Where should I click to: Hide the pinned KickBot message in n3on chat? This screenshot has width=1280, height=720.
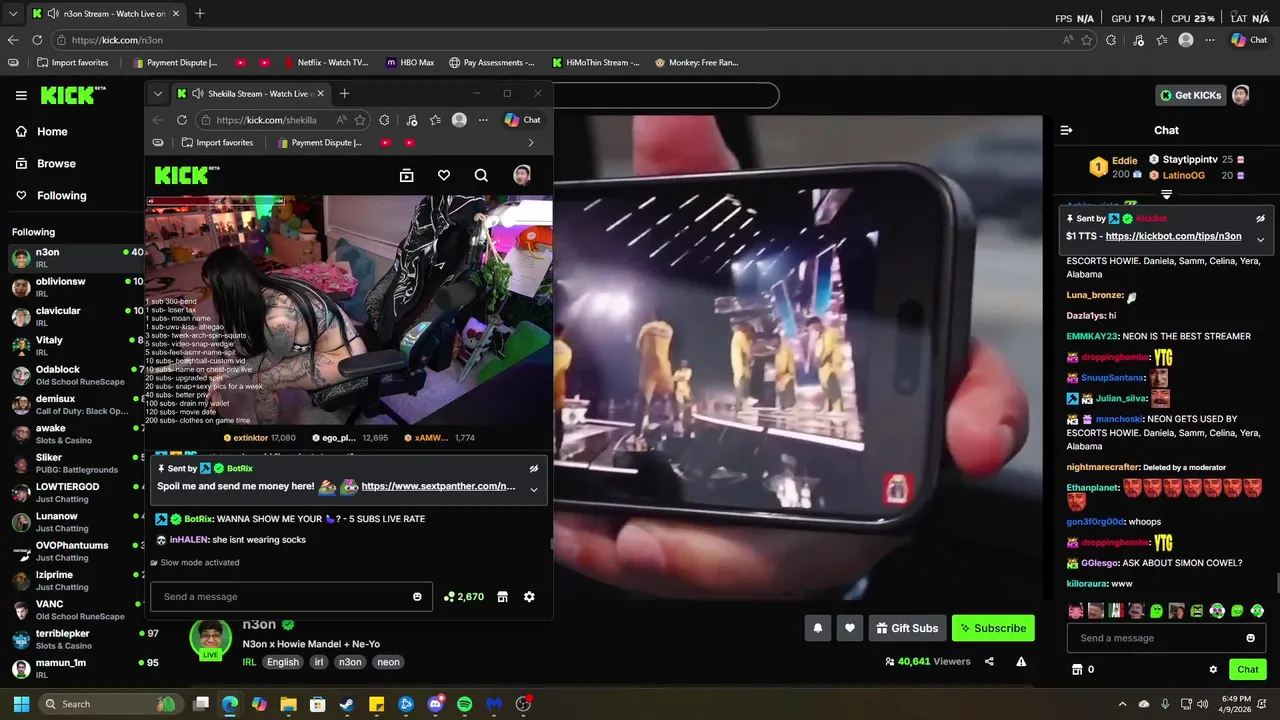click(1260, 218)
